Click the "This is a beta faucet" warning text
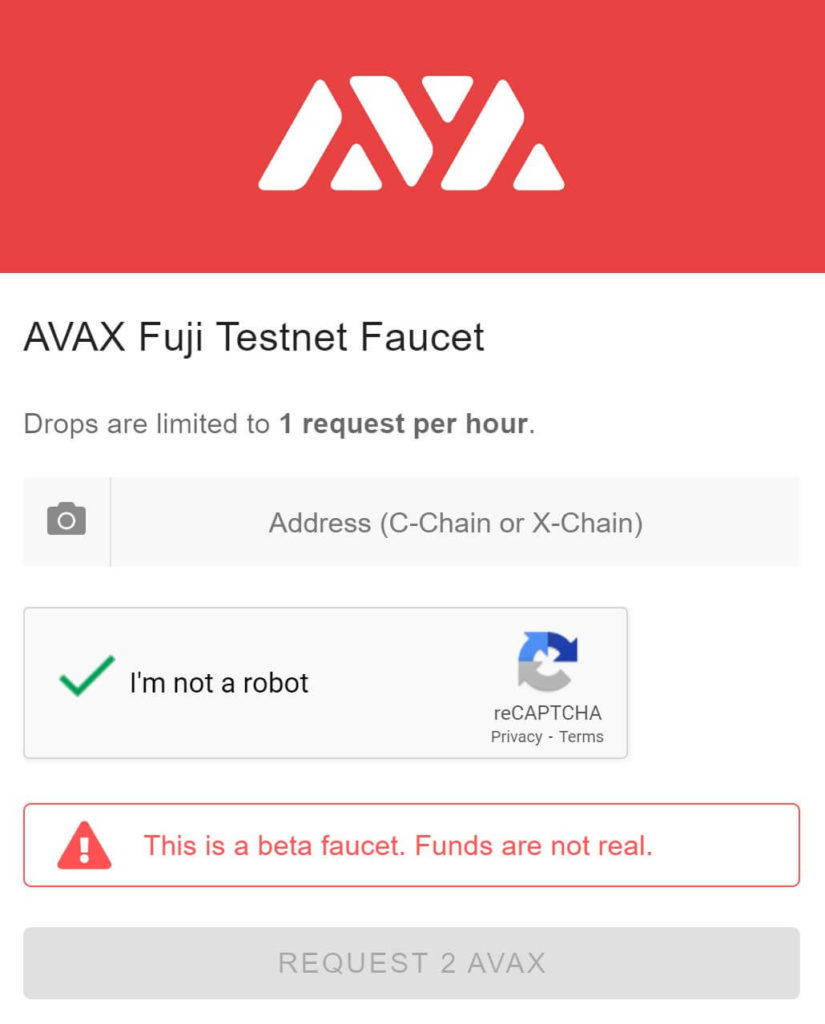 (275, 846)
